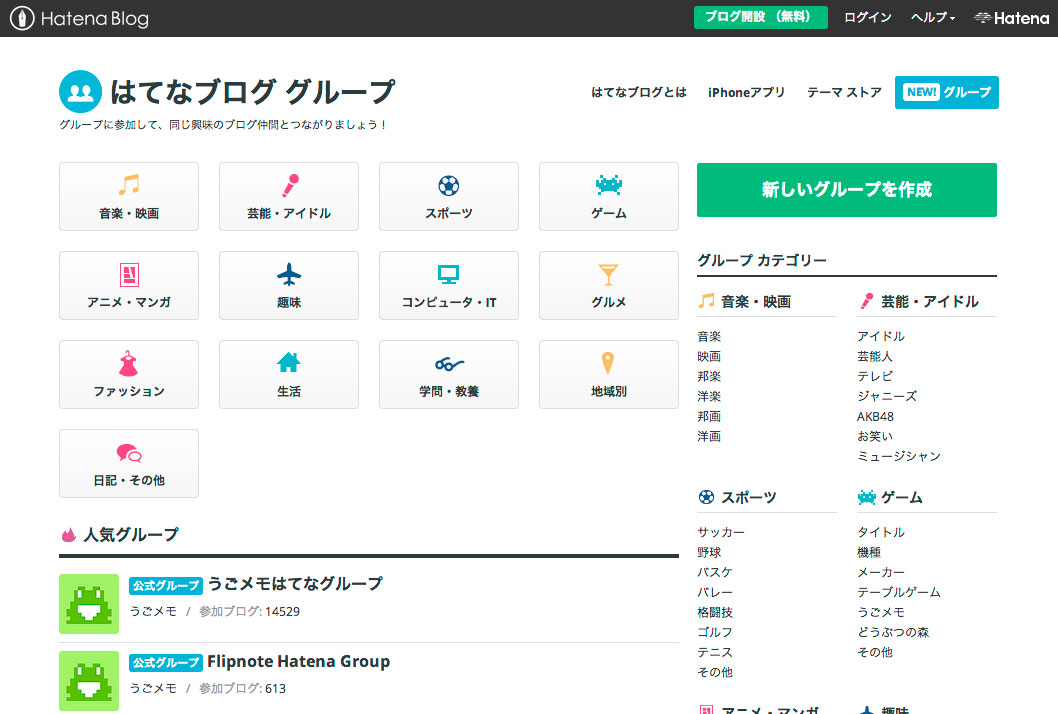Open the Hatena Blog logo in header
This screenshot has width=1058, height=714.
pyautogui.click(x=79, y=18)
